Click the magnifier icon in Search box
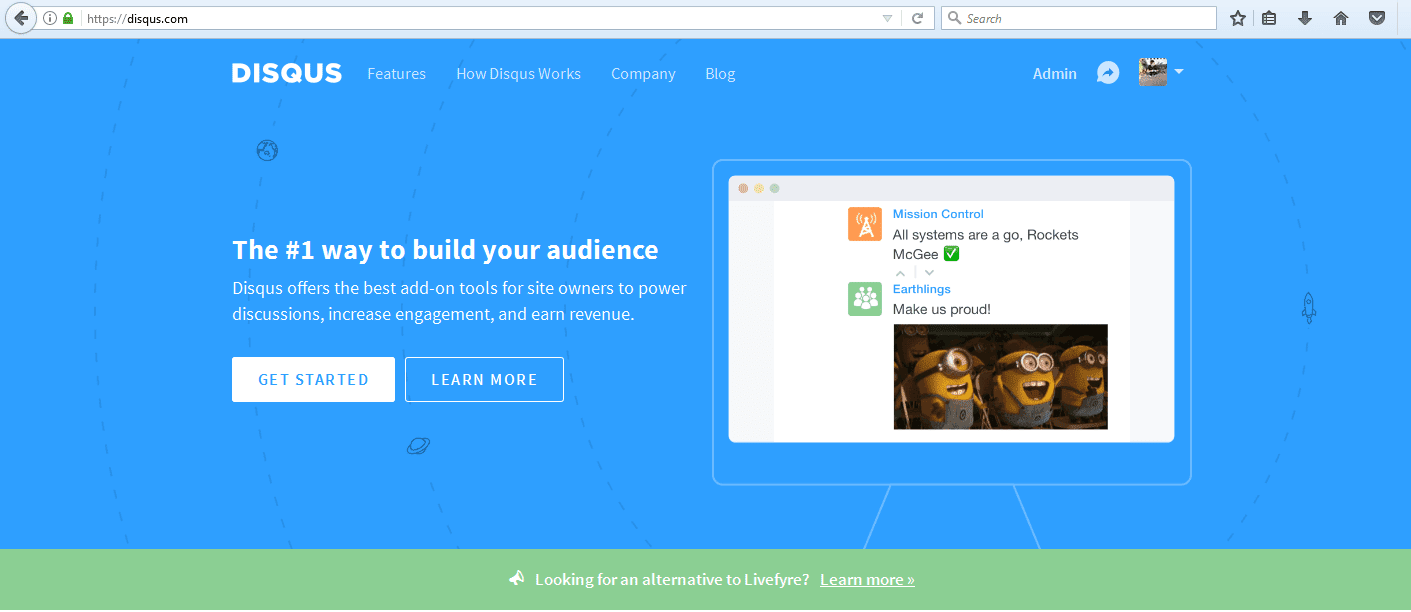 coord(954,18)
